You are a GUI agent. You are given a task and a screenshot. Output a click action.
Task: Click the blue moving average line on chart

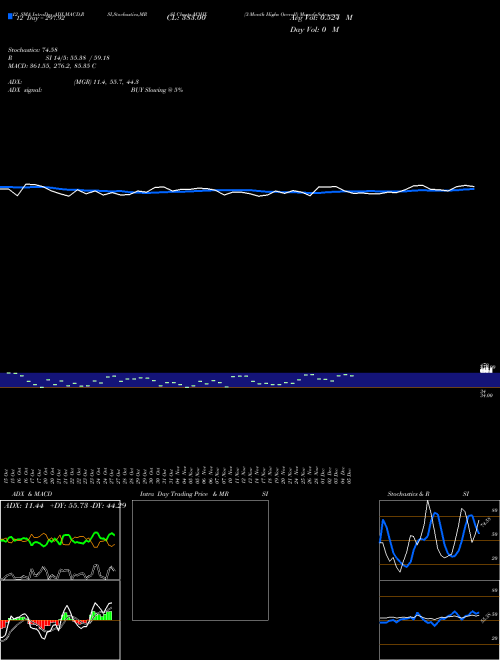[x=237, y=191]
